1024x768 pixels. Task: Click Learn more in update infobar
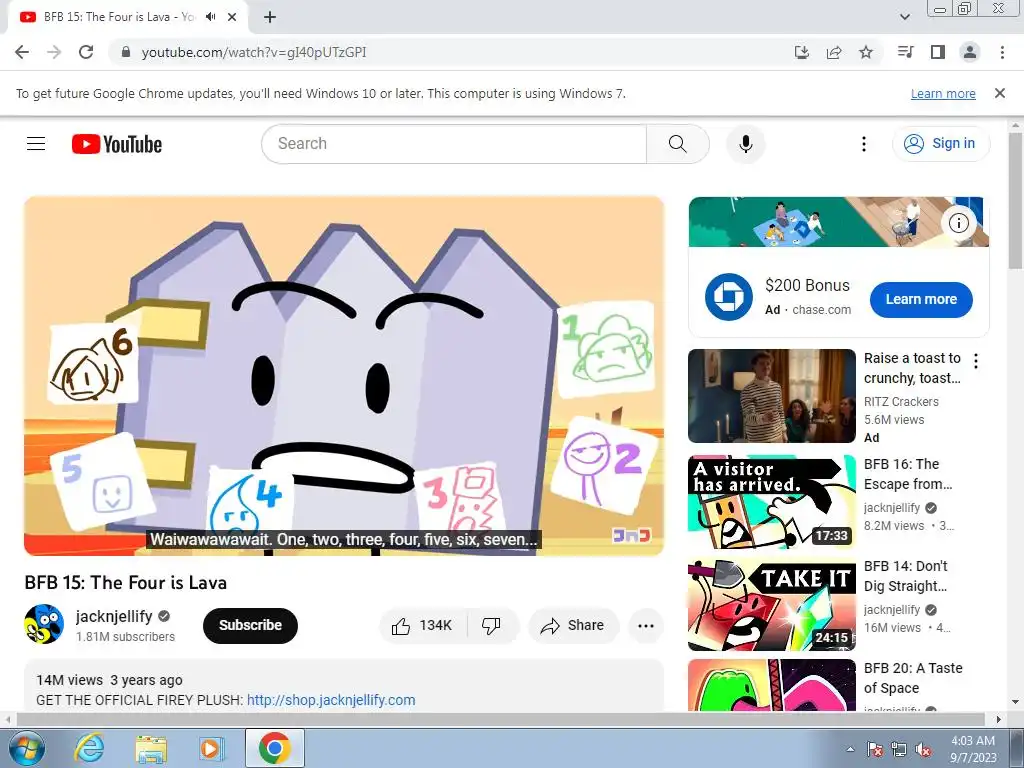click(943, 93)
